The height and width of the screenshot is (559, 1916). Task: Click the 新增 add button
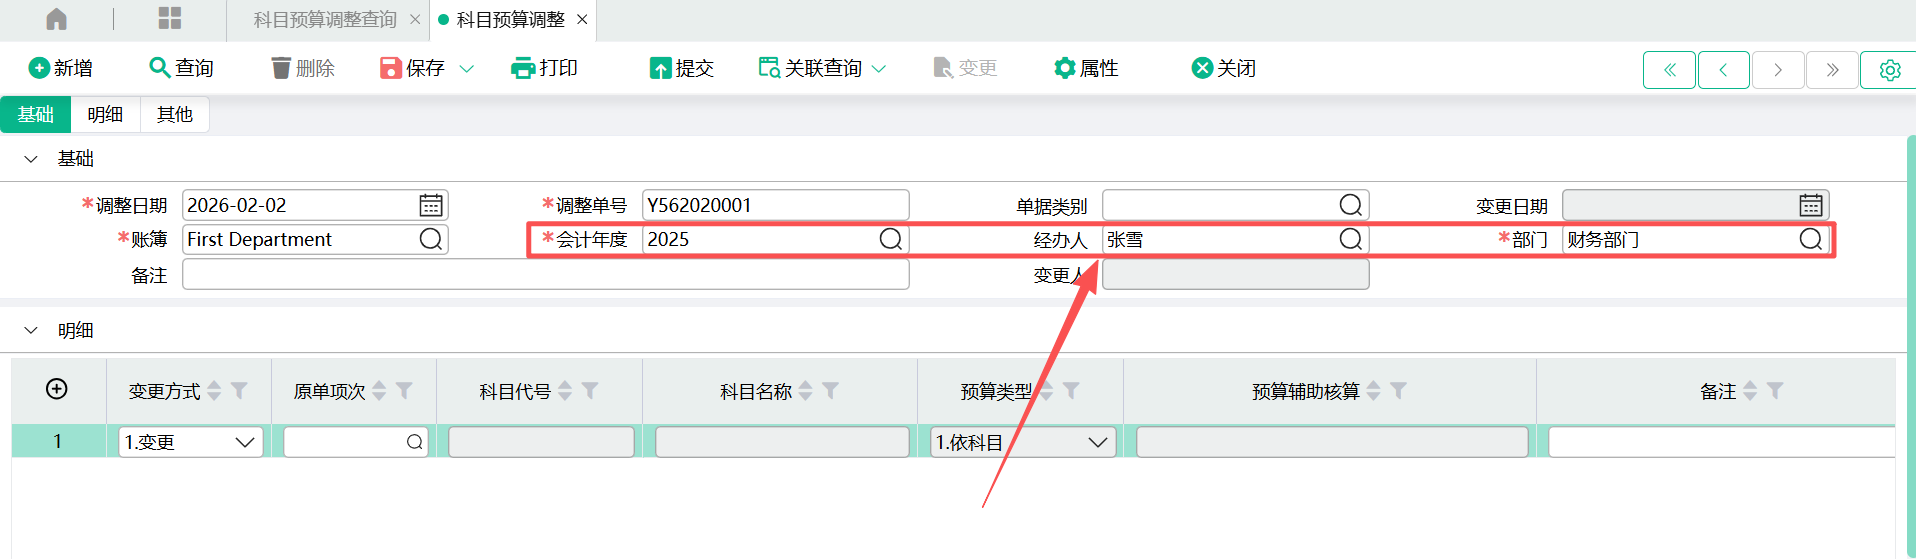pos(61,68)
